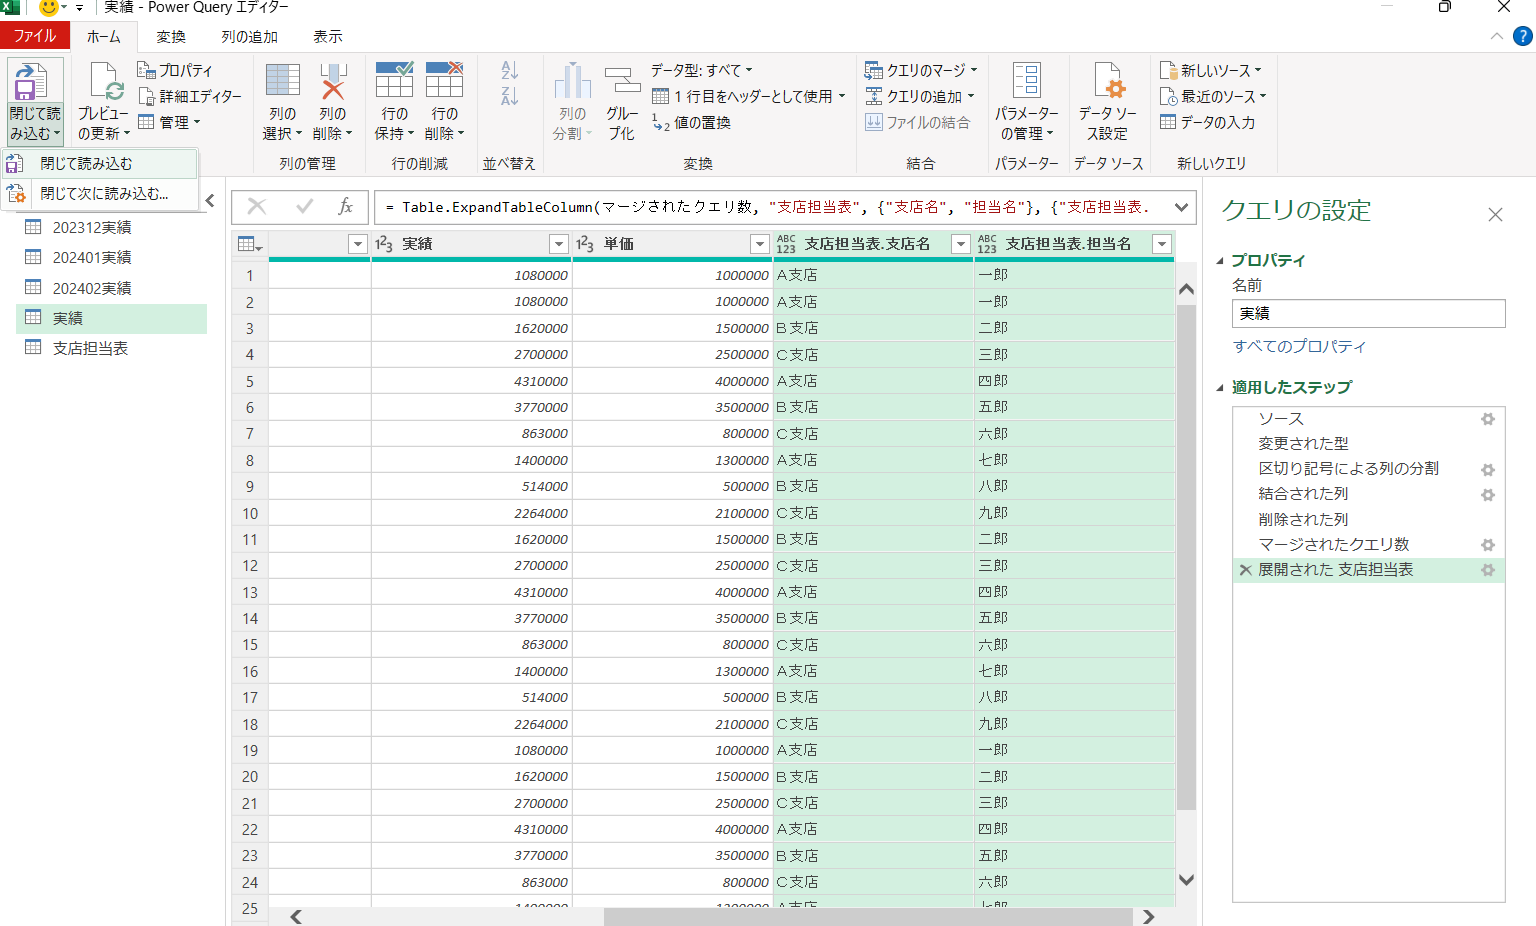Open settings gear for ソース step
Screen dimensions: 1536x926
click(1488, 419)
